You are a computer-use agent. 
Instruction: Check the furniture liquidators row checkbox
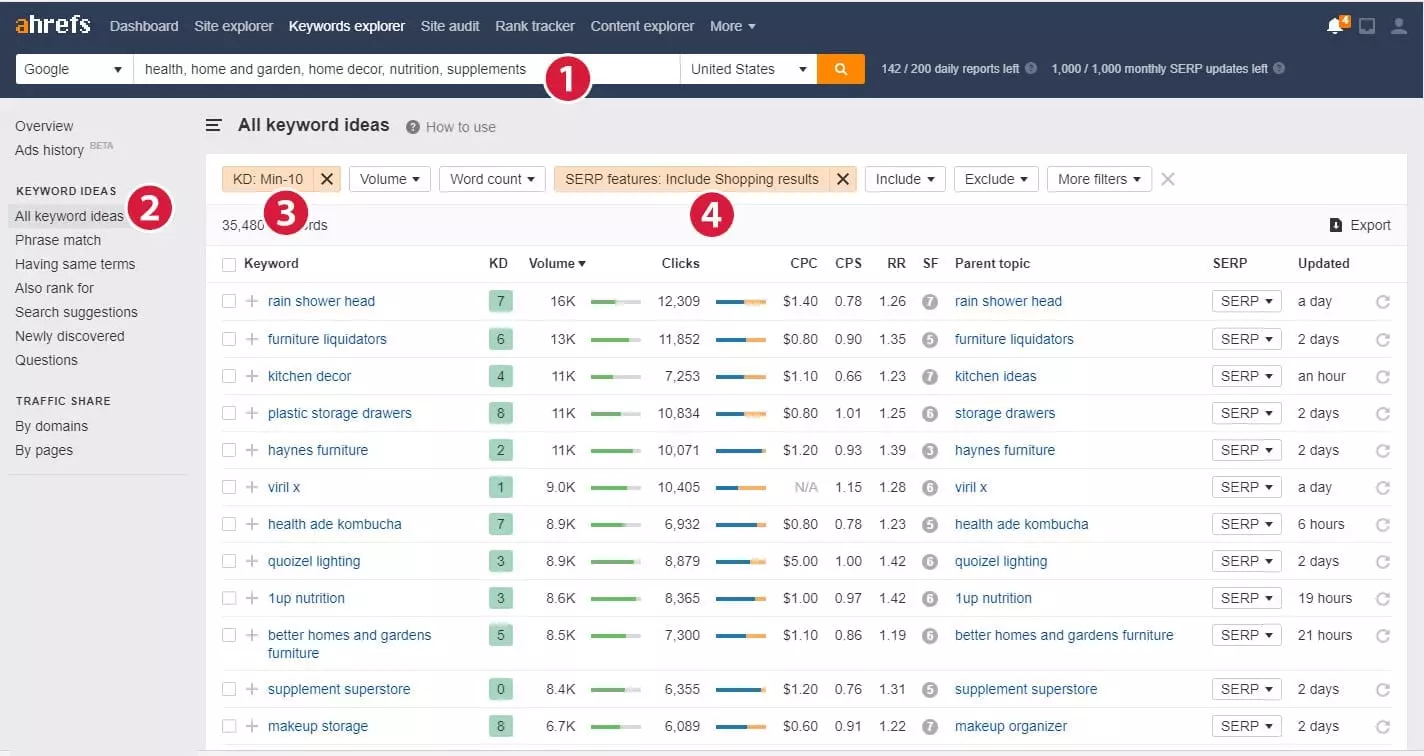click(x=229, y=339)
